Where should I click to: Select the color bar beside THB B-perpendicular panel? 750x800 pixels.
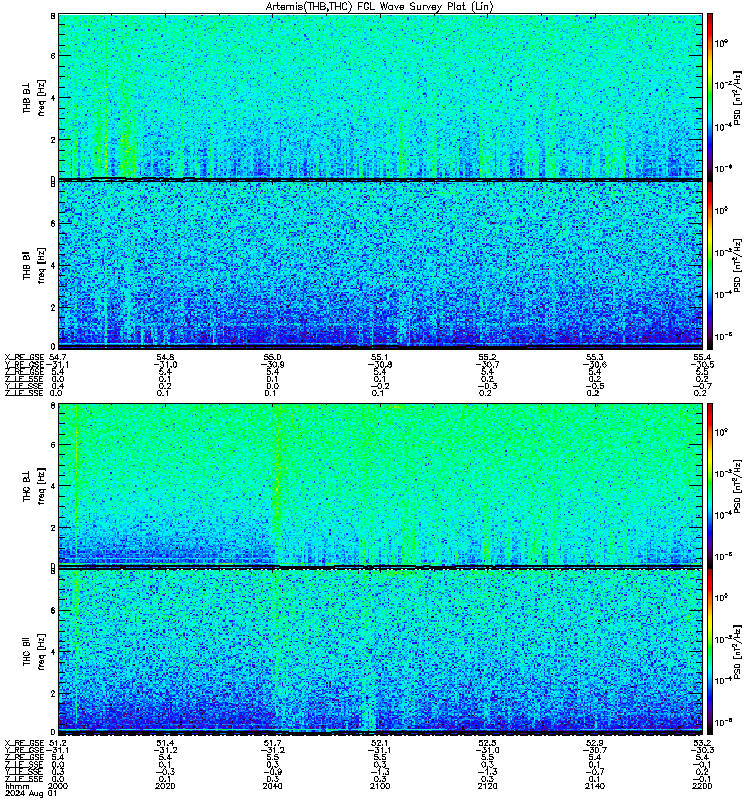tap(709, 96)
